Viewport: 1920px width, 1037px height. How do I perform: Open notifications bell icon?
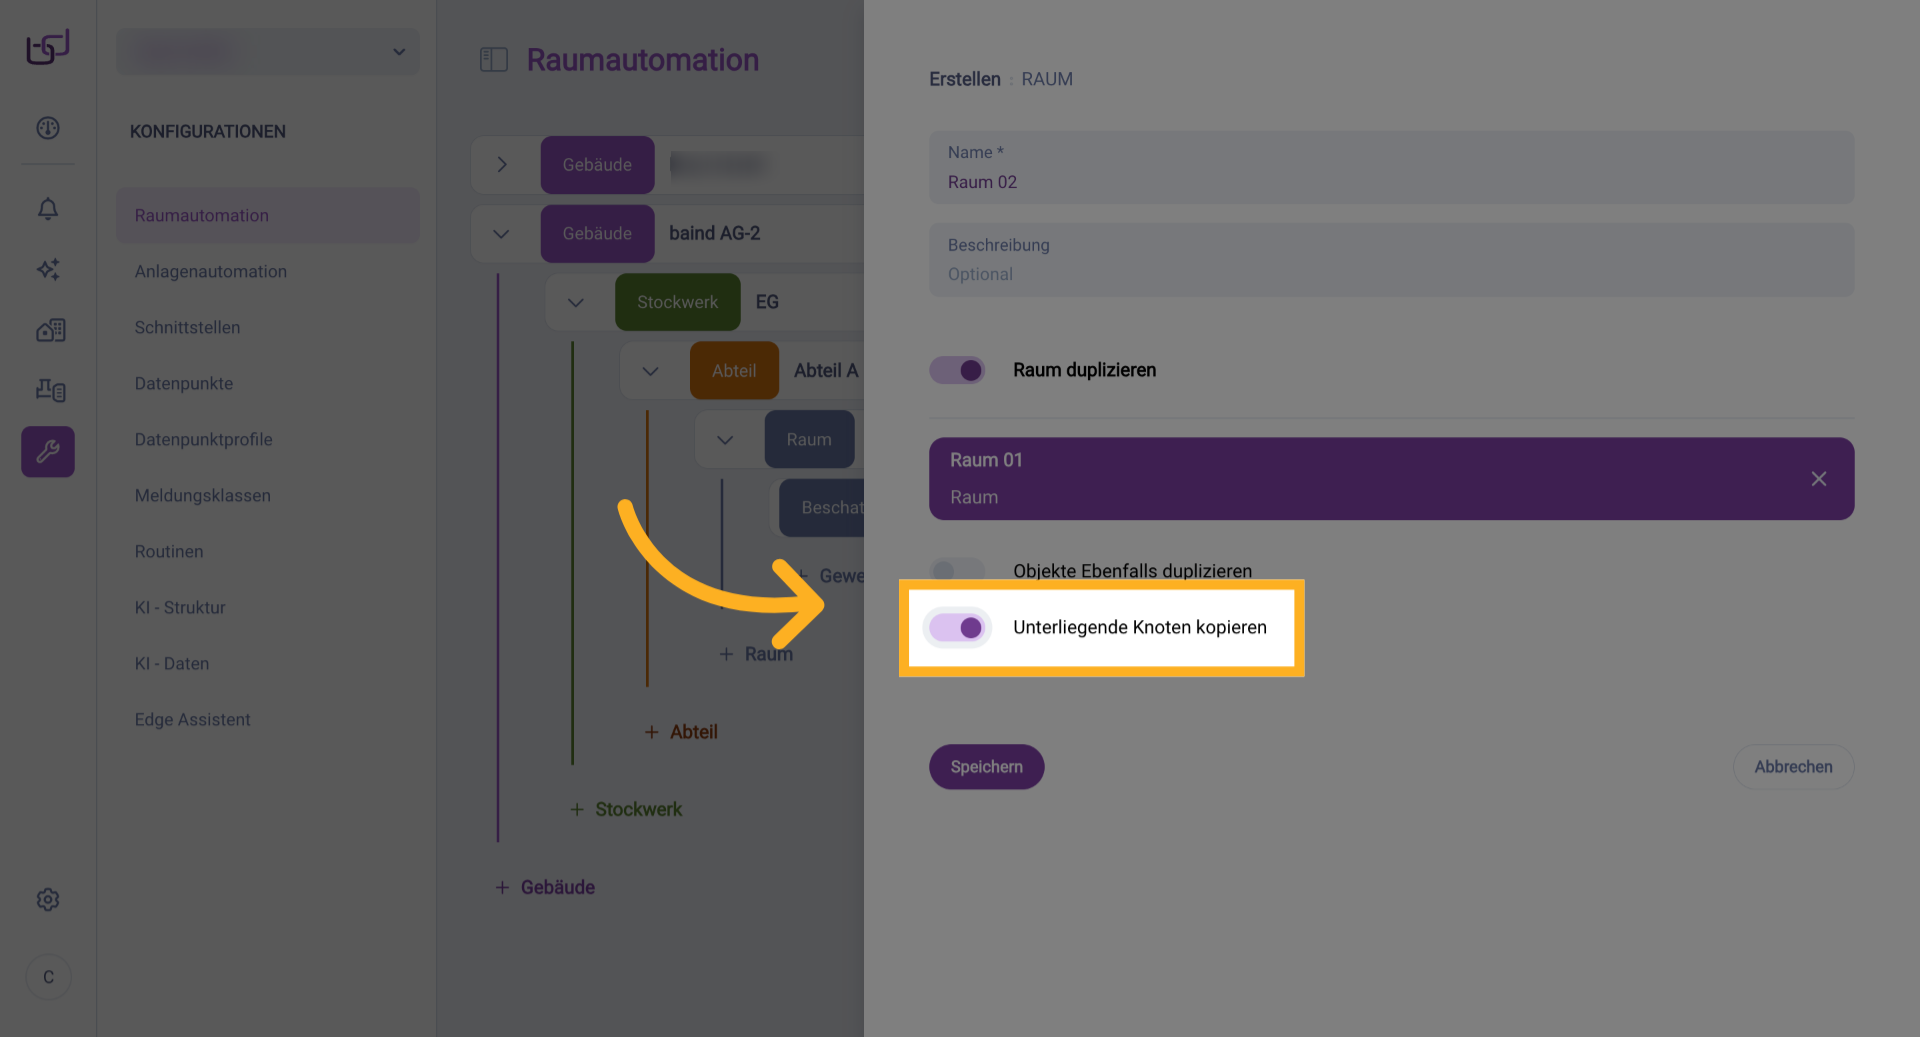[x=48, y=208]
